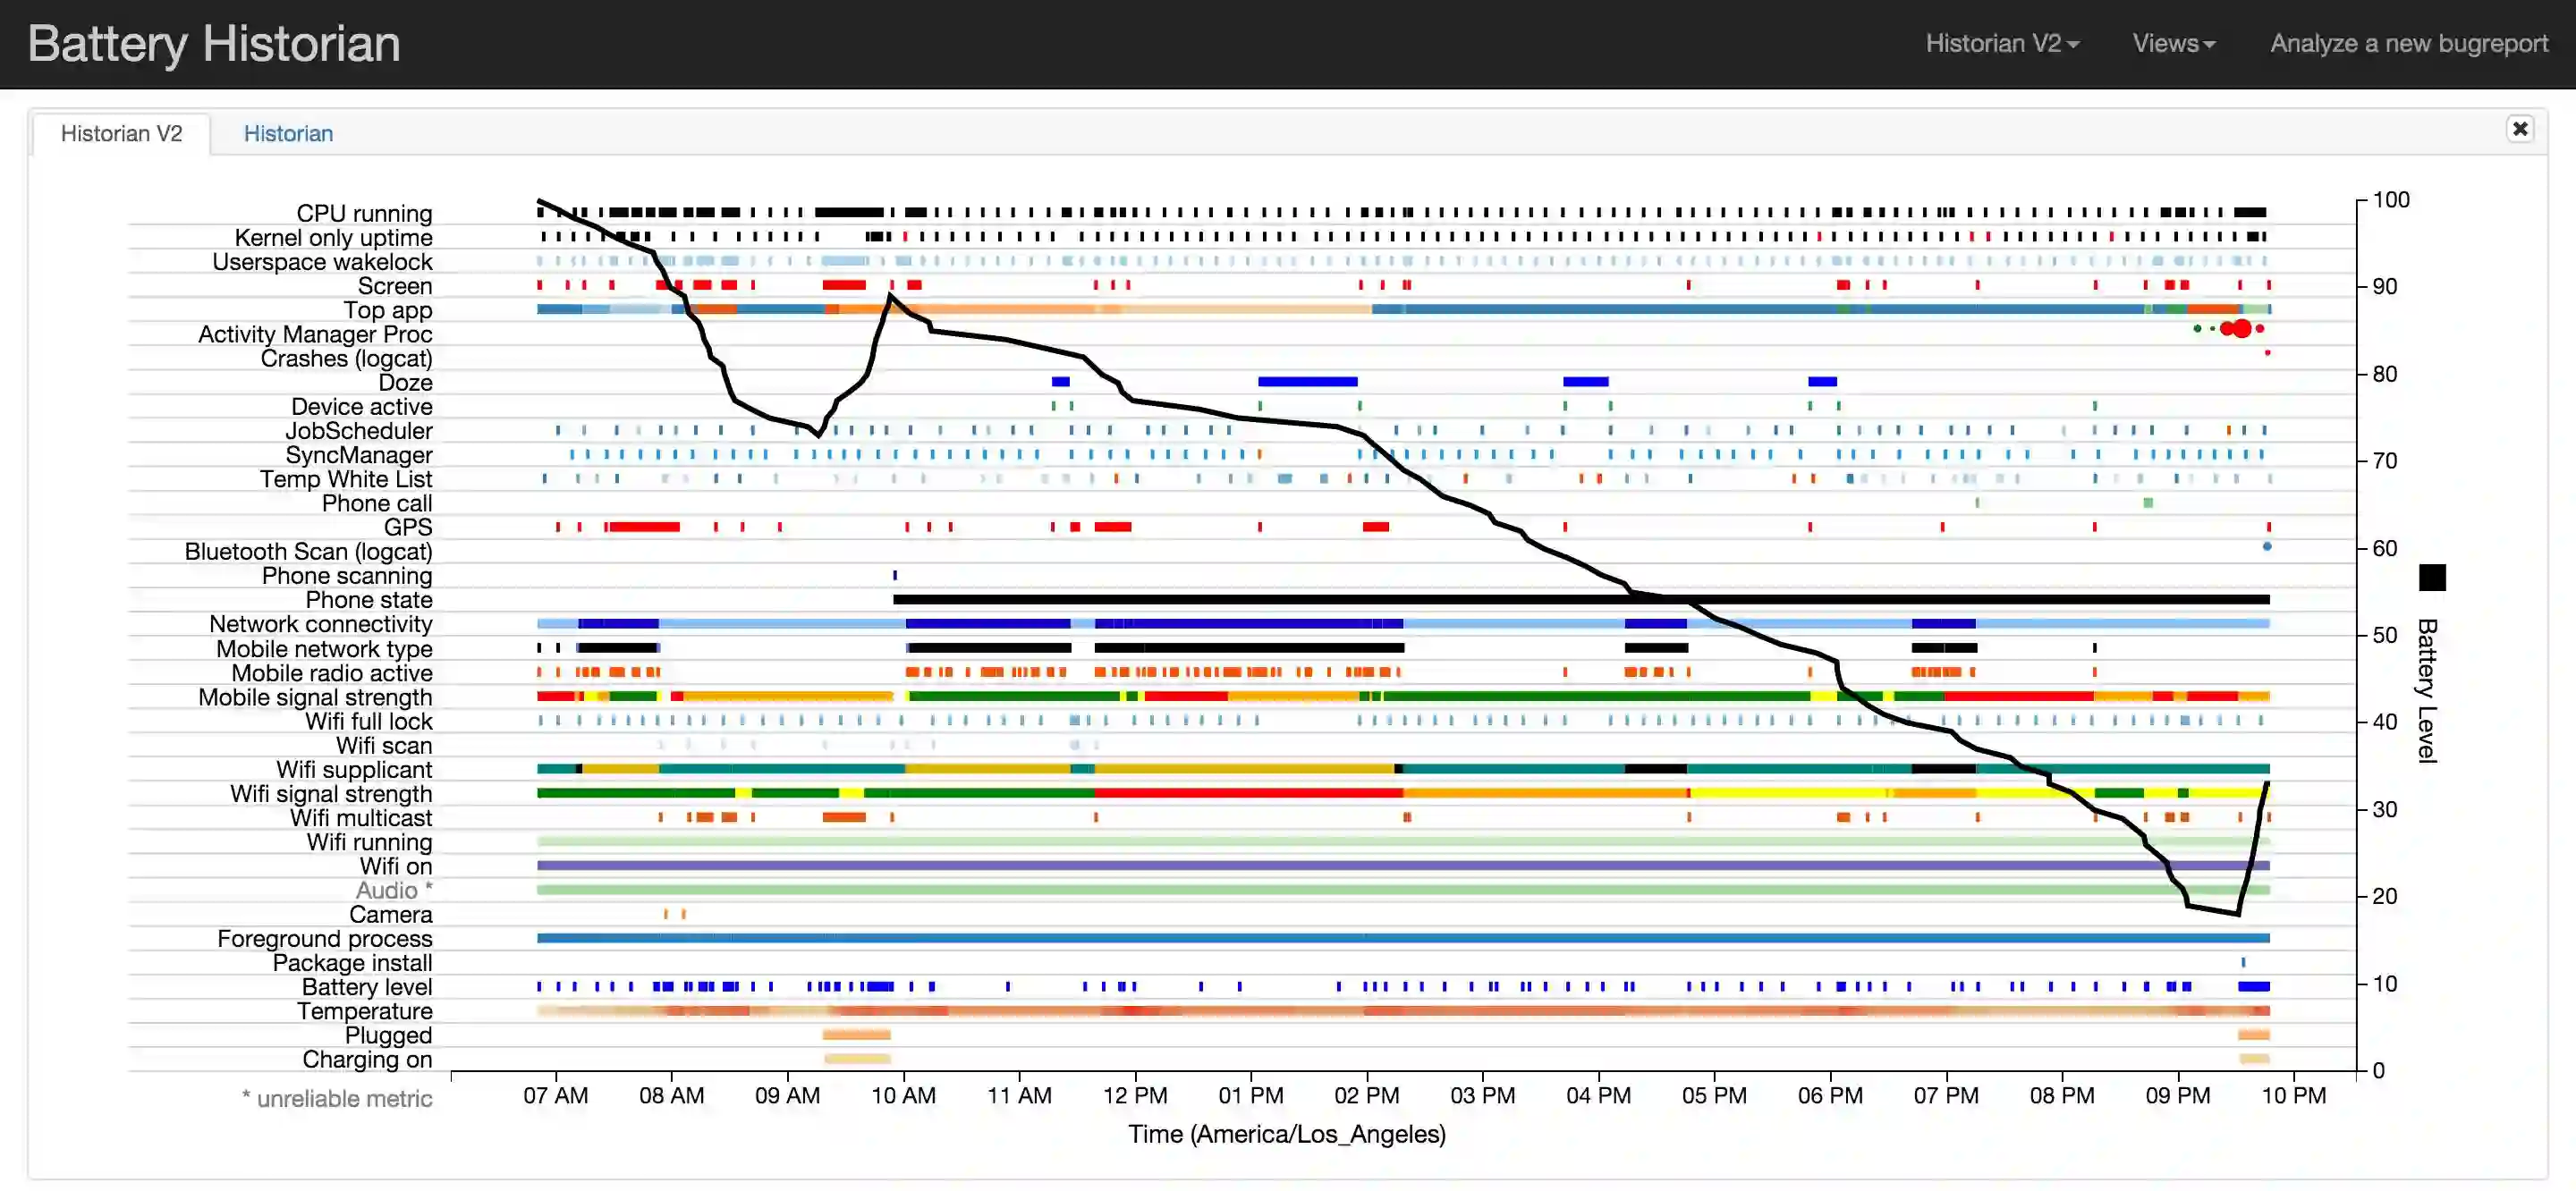Switch to the Historian tab
This screenshot has width=2576, height=1191.
click(288, 133)
